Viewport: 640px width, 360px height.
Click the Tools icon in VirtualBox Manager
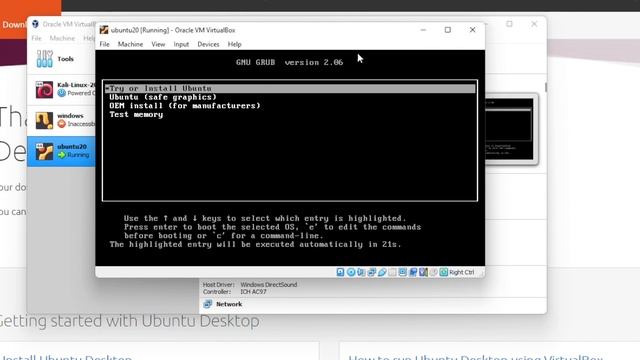coord(44,59)
